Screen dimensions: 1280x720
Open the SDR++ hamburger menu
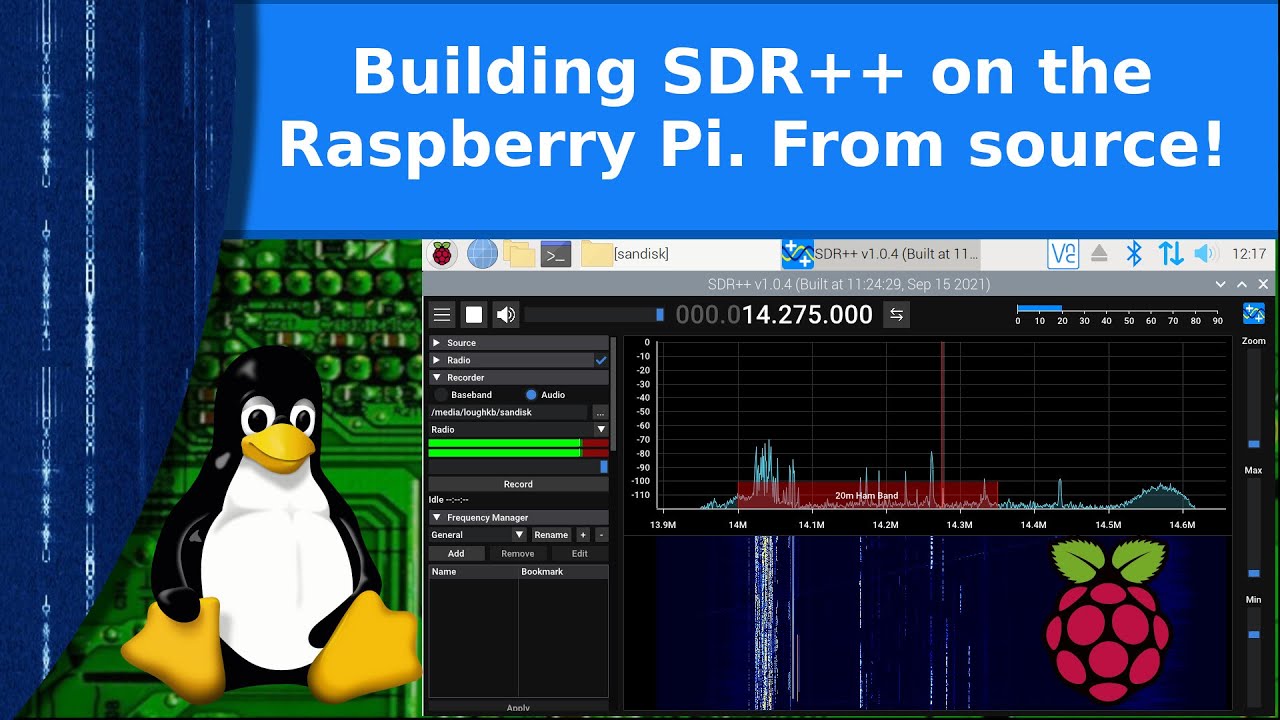click(441, 315)
